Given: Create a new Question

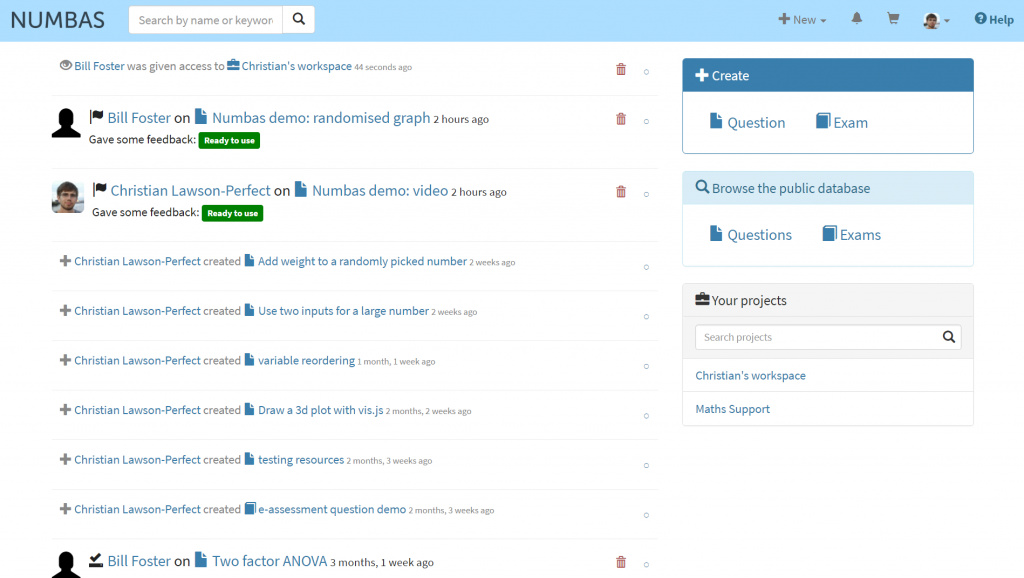Looking at the screenshot, I should pos(747,123).
